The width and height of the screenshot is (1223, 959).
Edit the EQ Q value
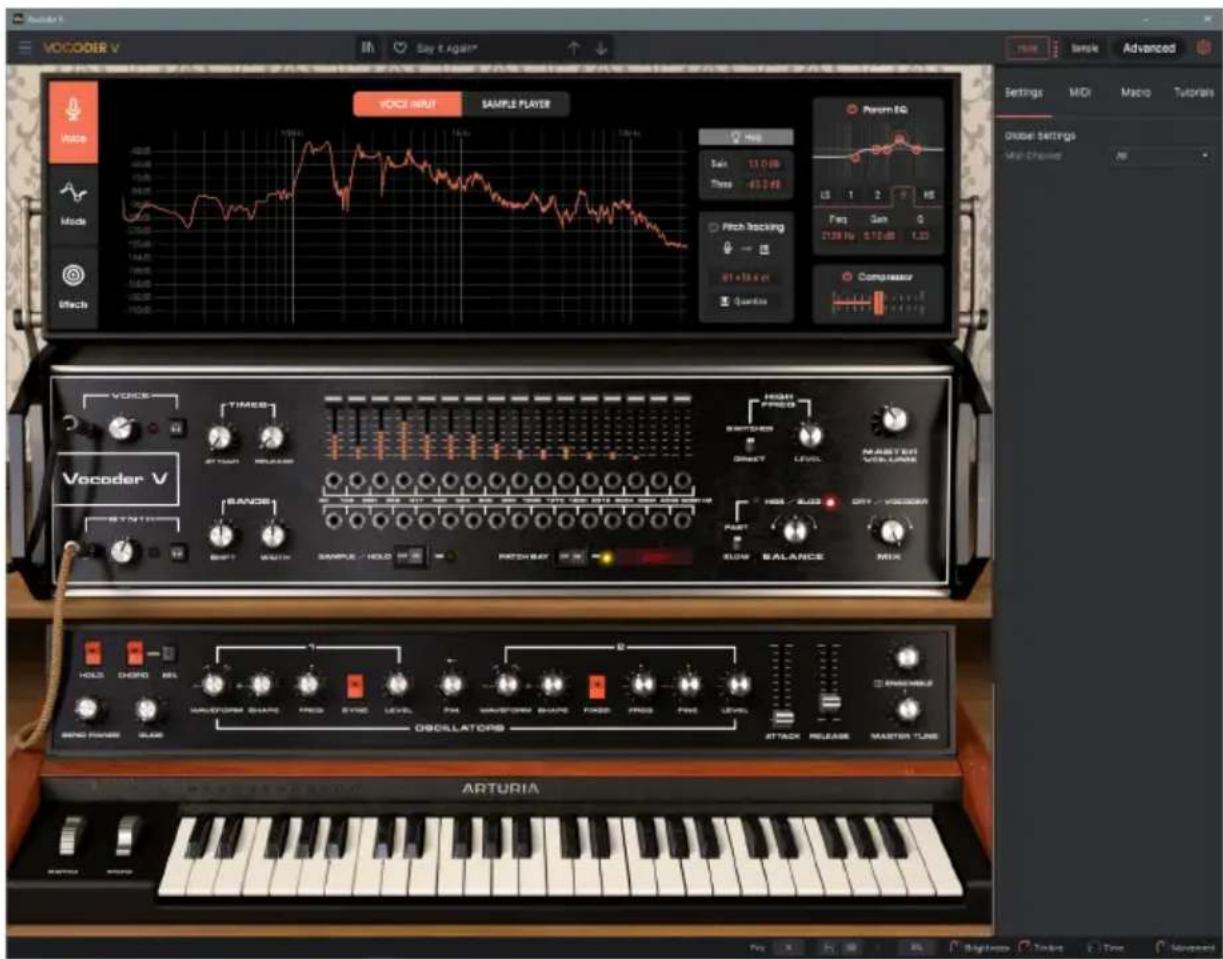point(922,235)
